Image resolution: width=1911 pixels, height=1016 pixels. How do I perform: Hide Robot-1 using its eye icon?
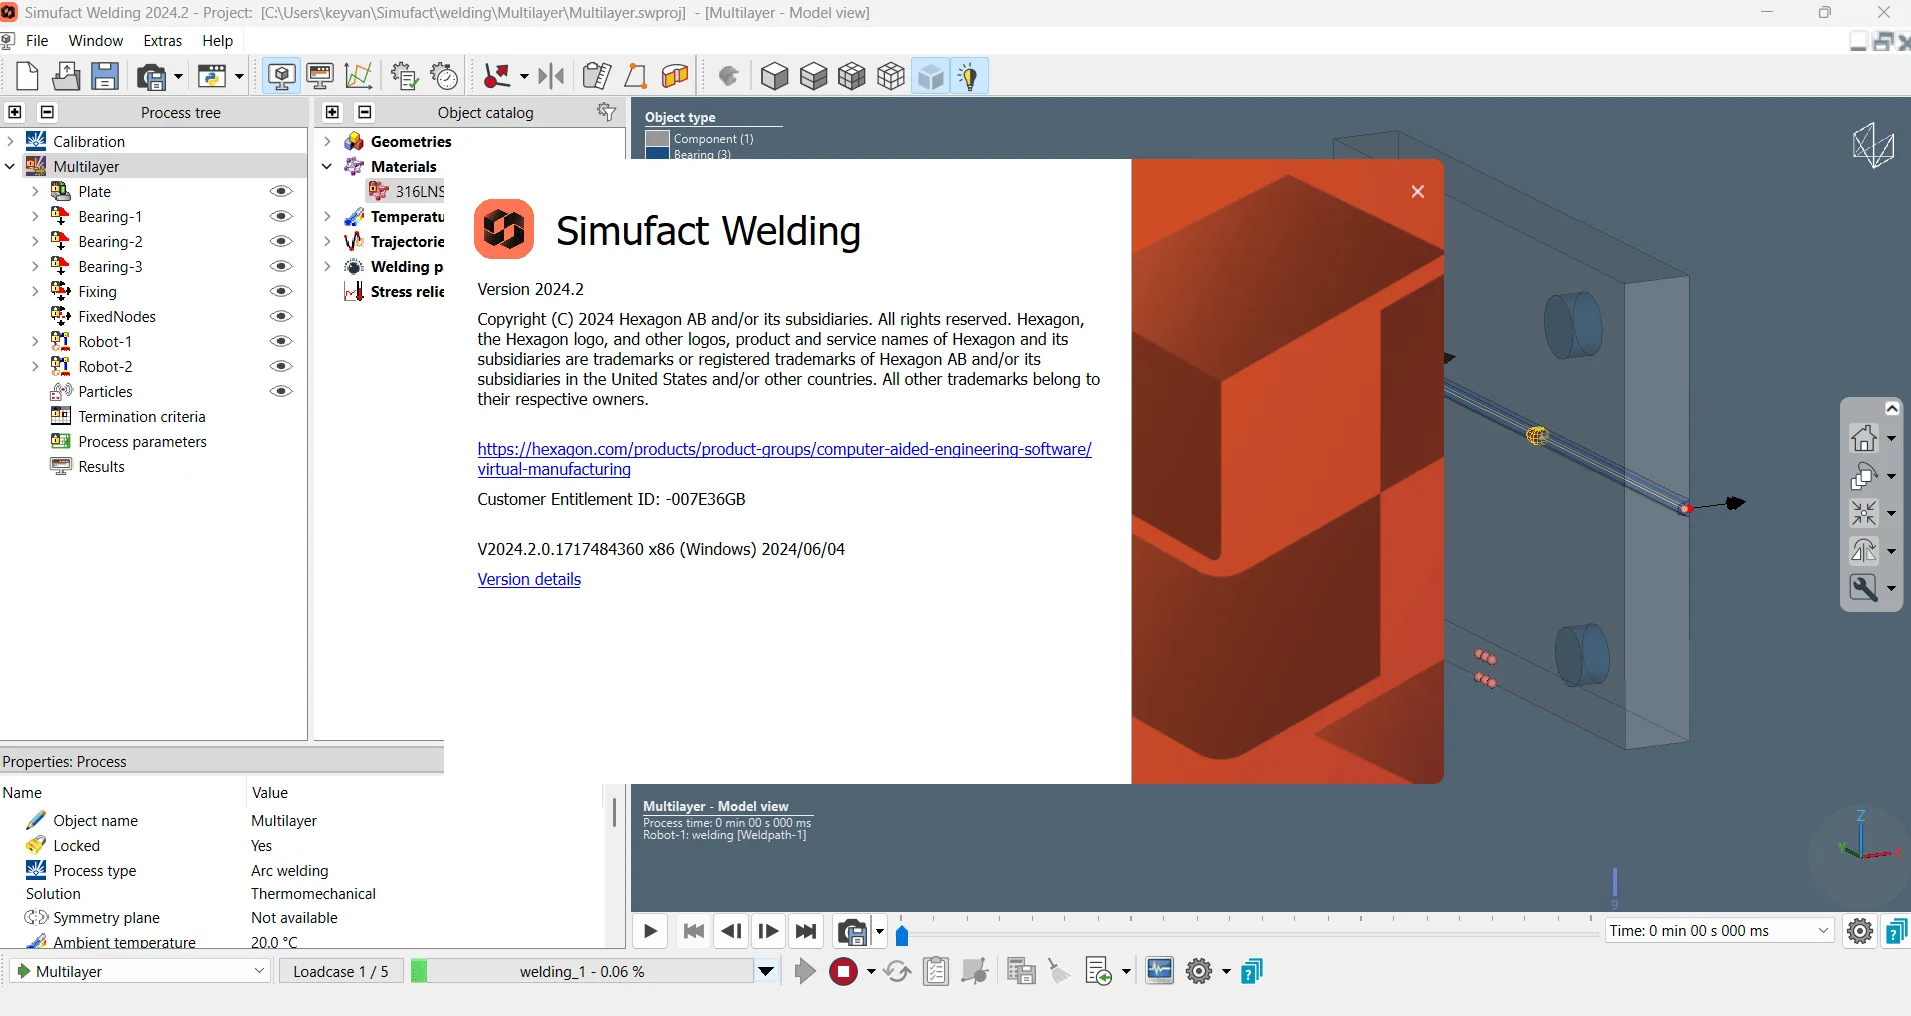pos(282,341)
